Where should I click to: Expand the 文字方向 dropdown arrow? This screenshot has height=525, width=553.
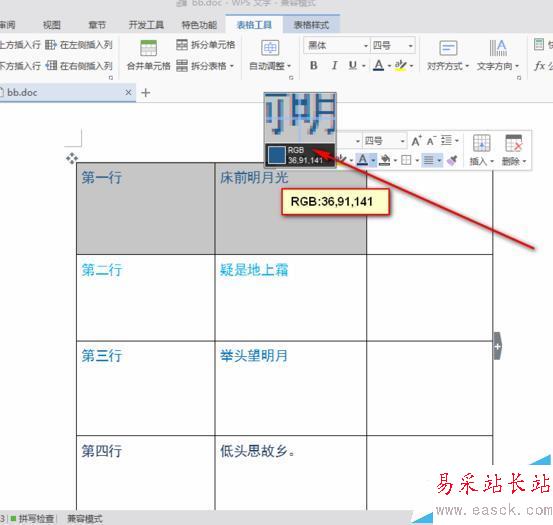click(517, 66)
